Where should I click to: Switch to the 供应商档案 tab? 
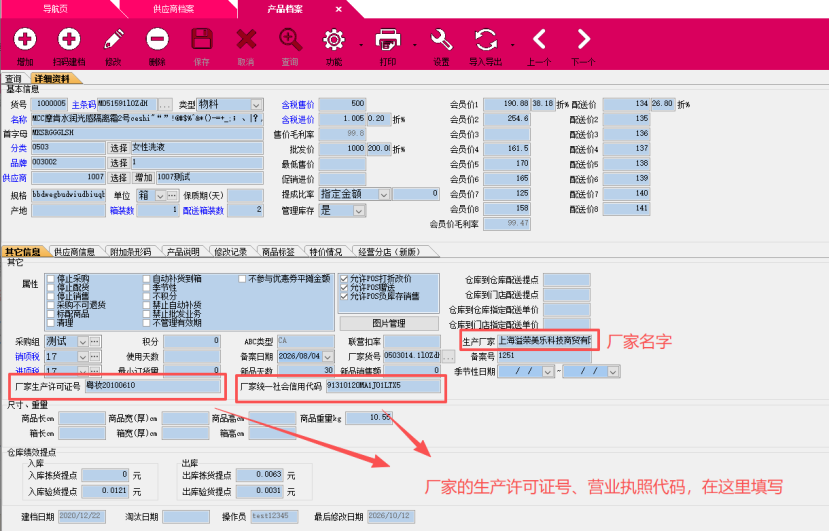coord(173,9)
